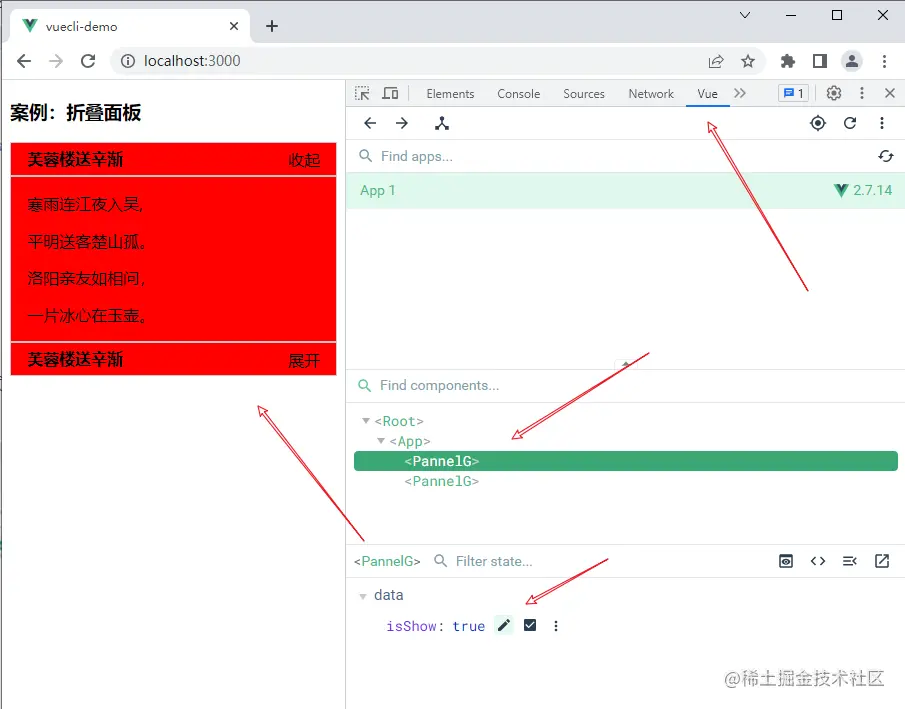Open the Vue devtools more options menu
The image size is (905, 709).
tap(881, 123)
